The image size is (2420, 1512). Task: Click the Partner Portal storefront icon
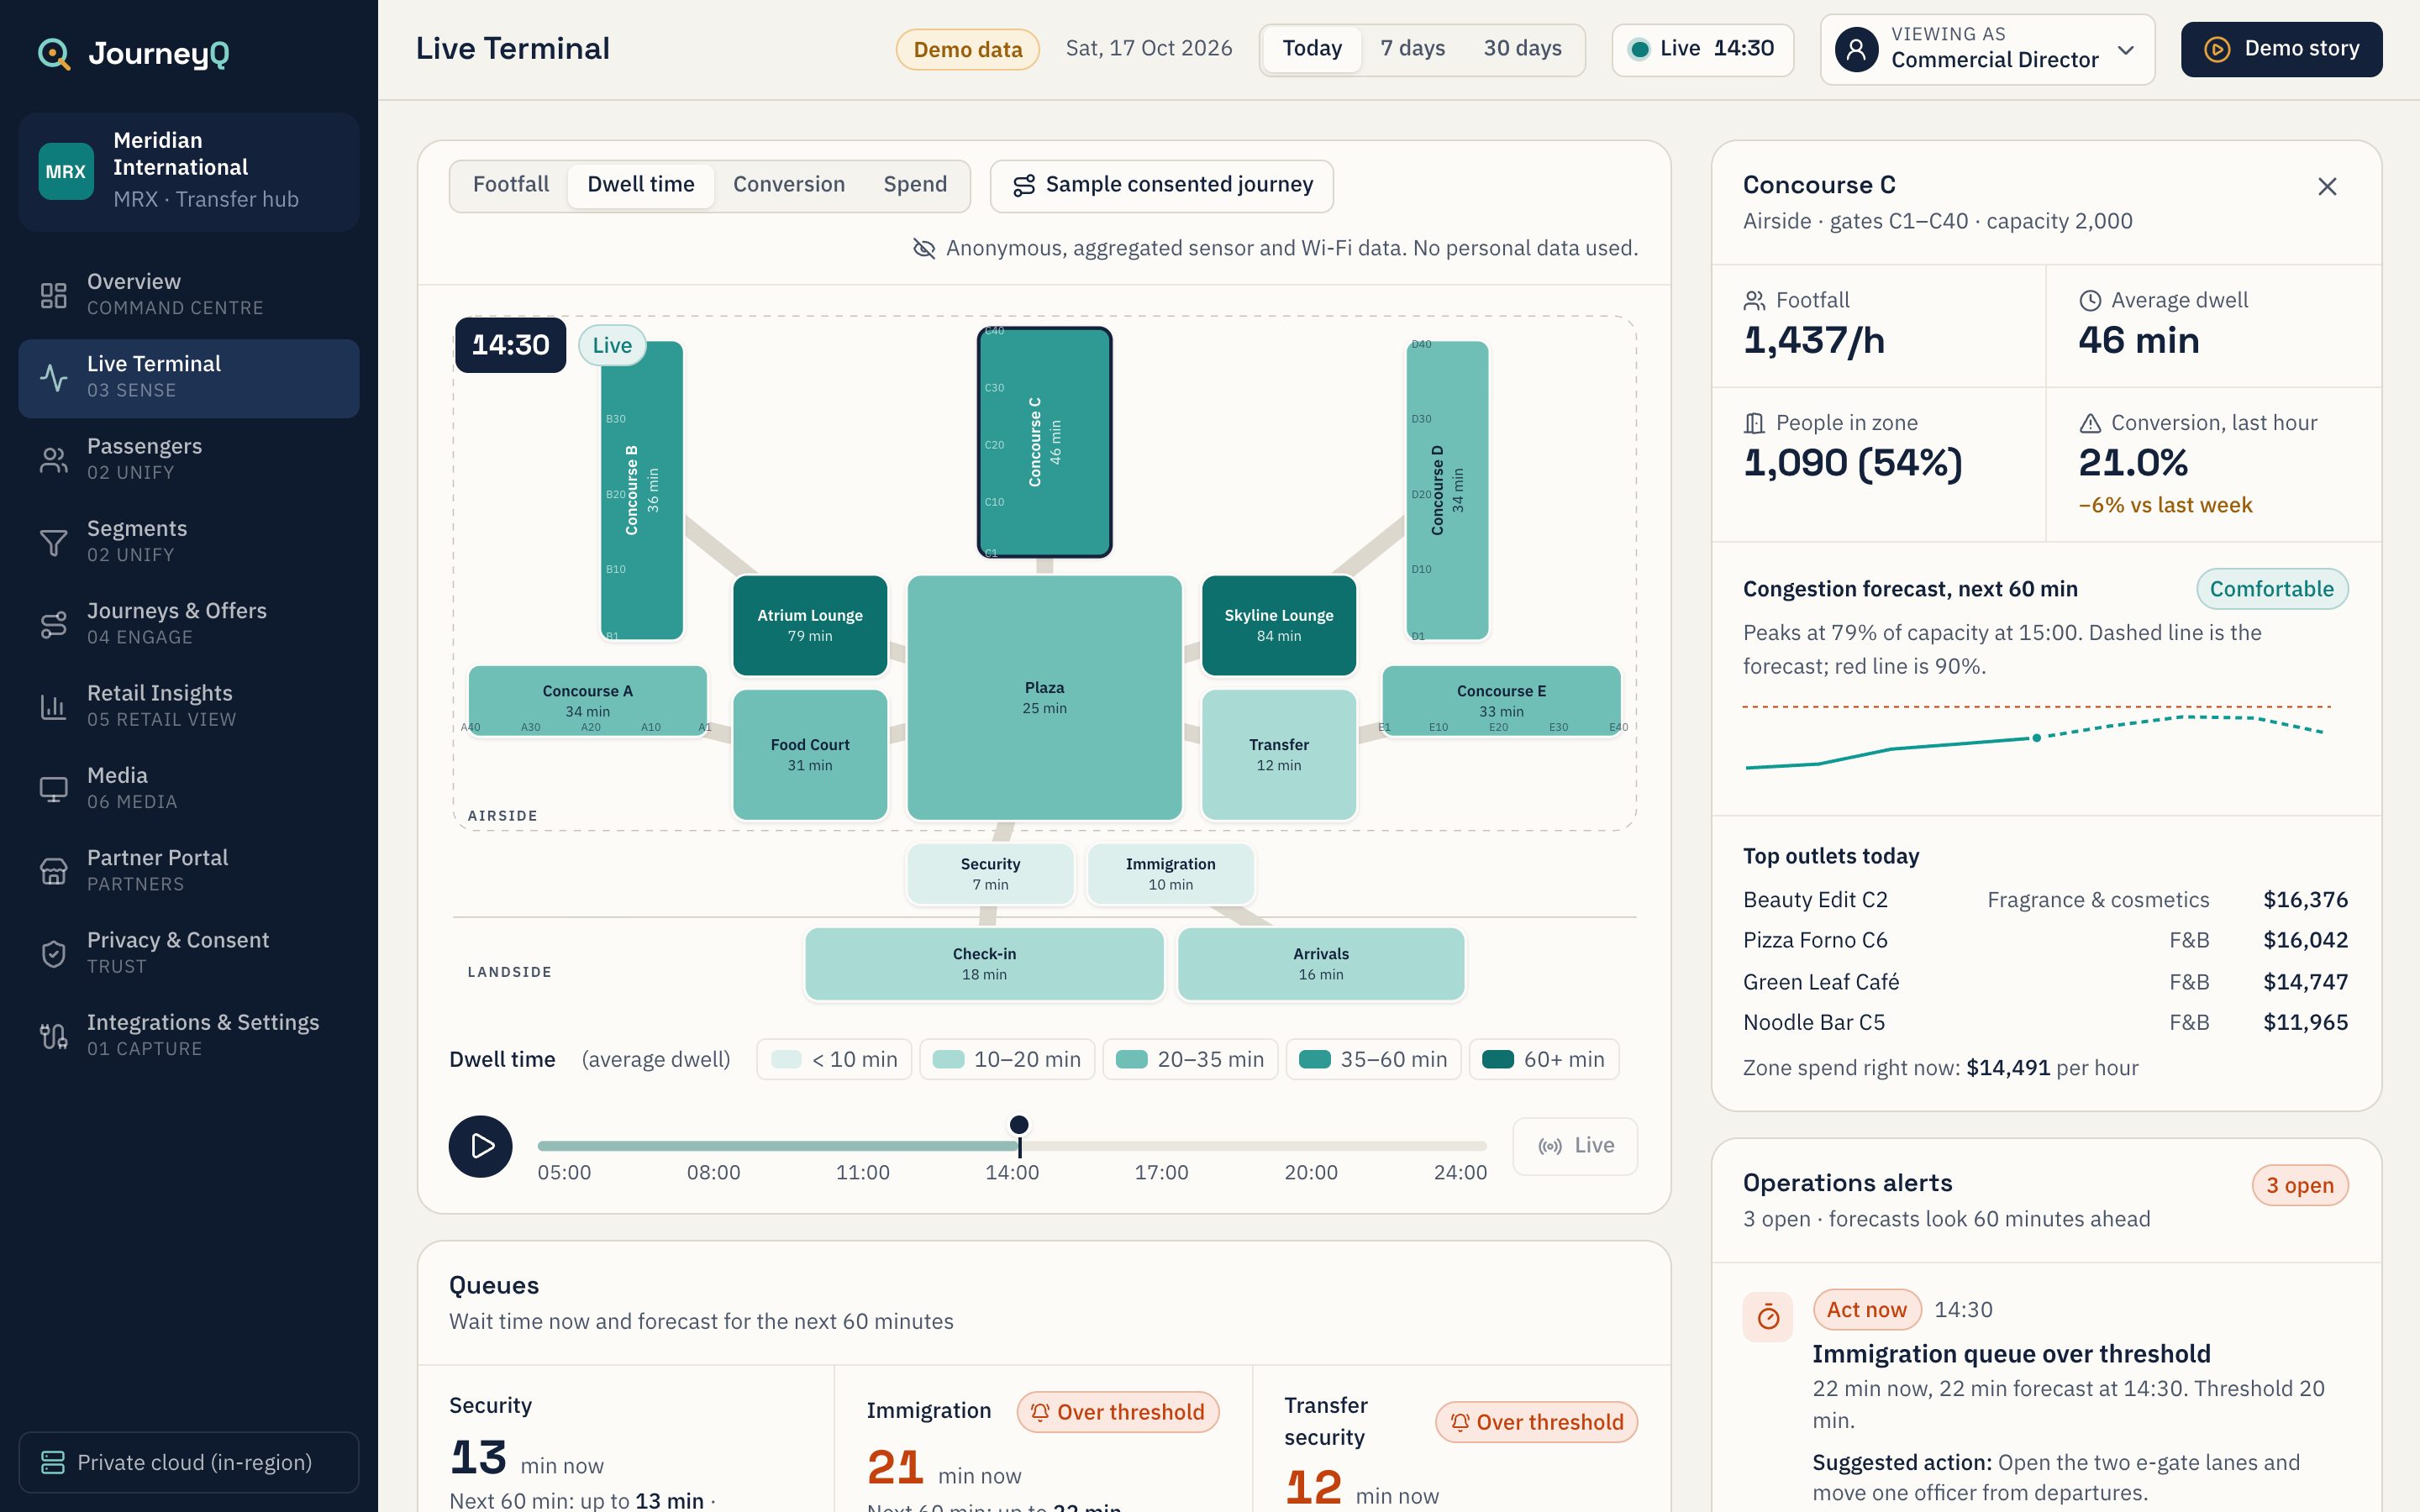pos(53,871)
